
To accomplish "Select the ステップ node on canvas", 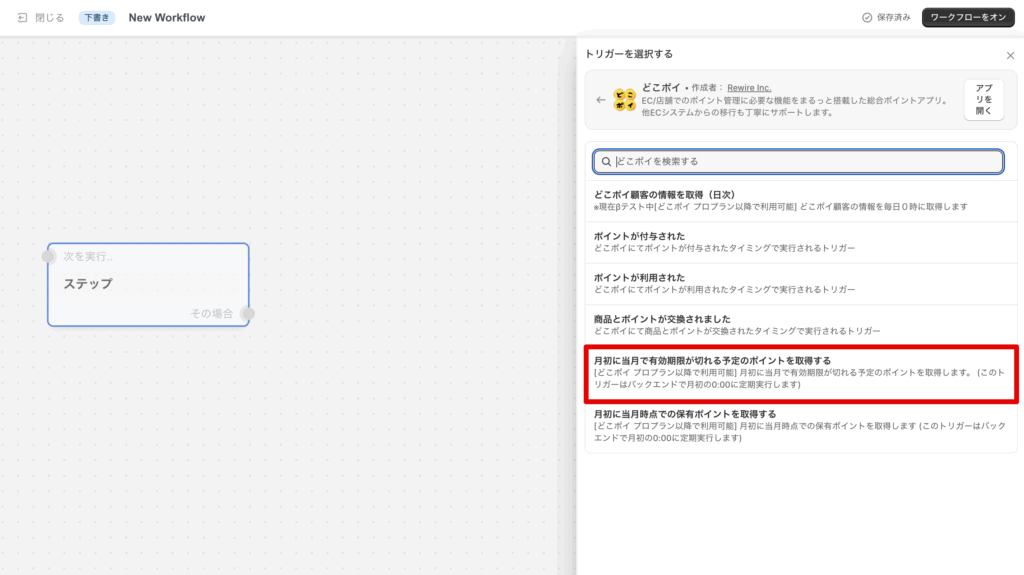I will point(148,285).
